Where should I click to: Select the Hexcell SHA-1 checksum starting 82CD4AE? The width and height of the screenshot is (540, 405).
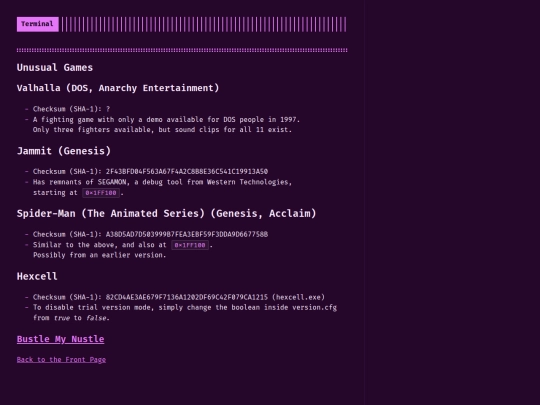click(187, 297)
